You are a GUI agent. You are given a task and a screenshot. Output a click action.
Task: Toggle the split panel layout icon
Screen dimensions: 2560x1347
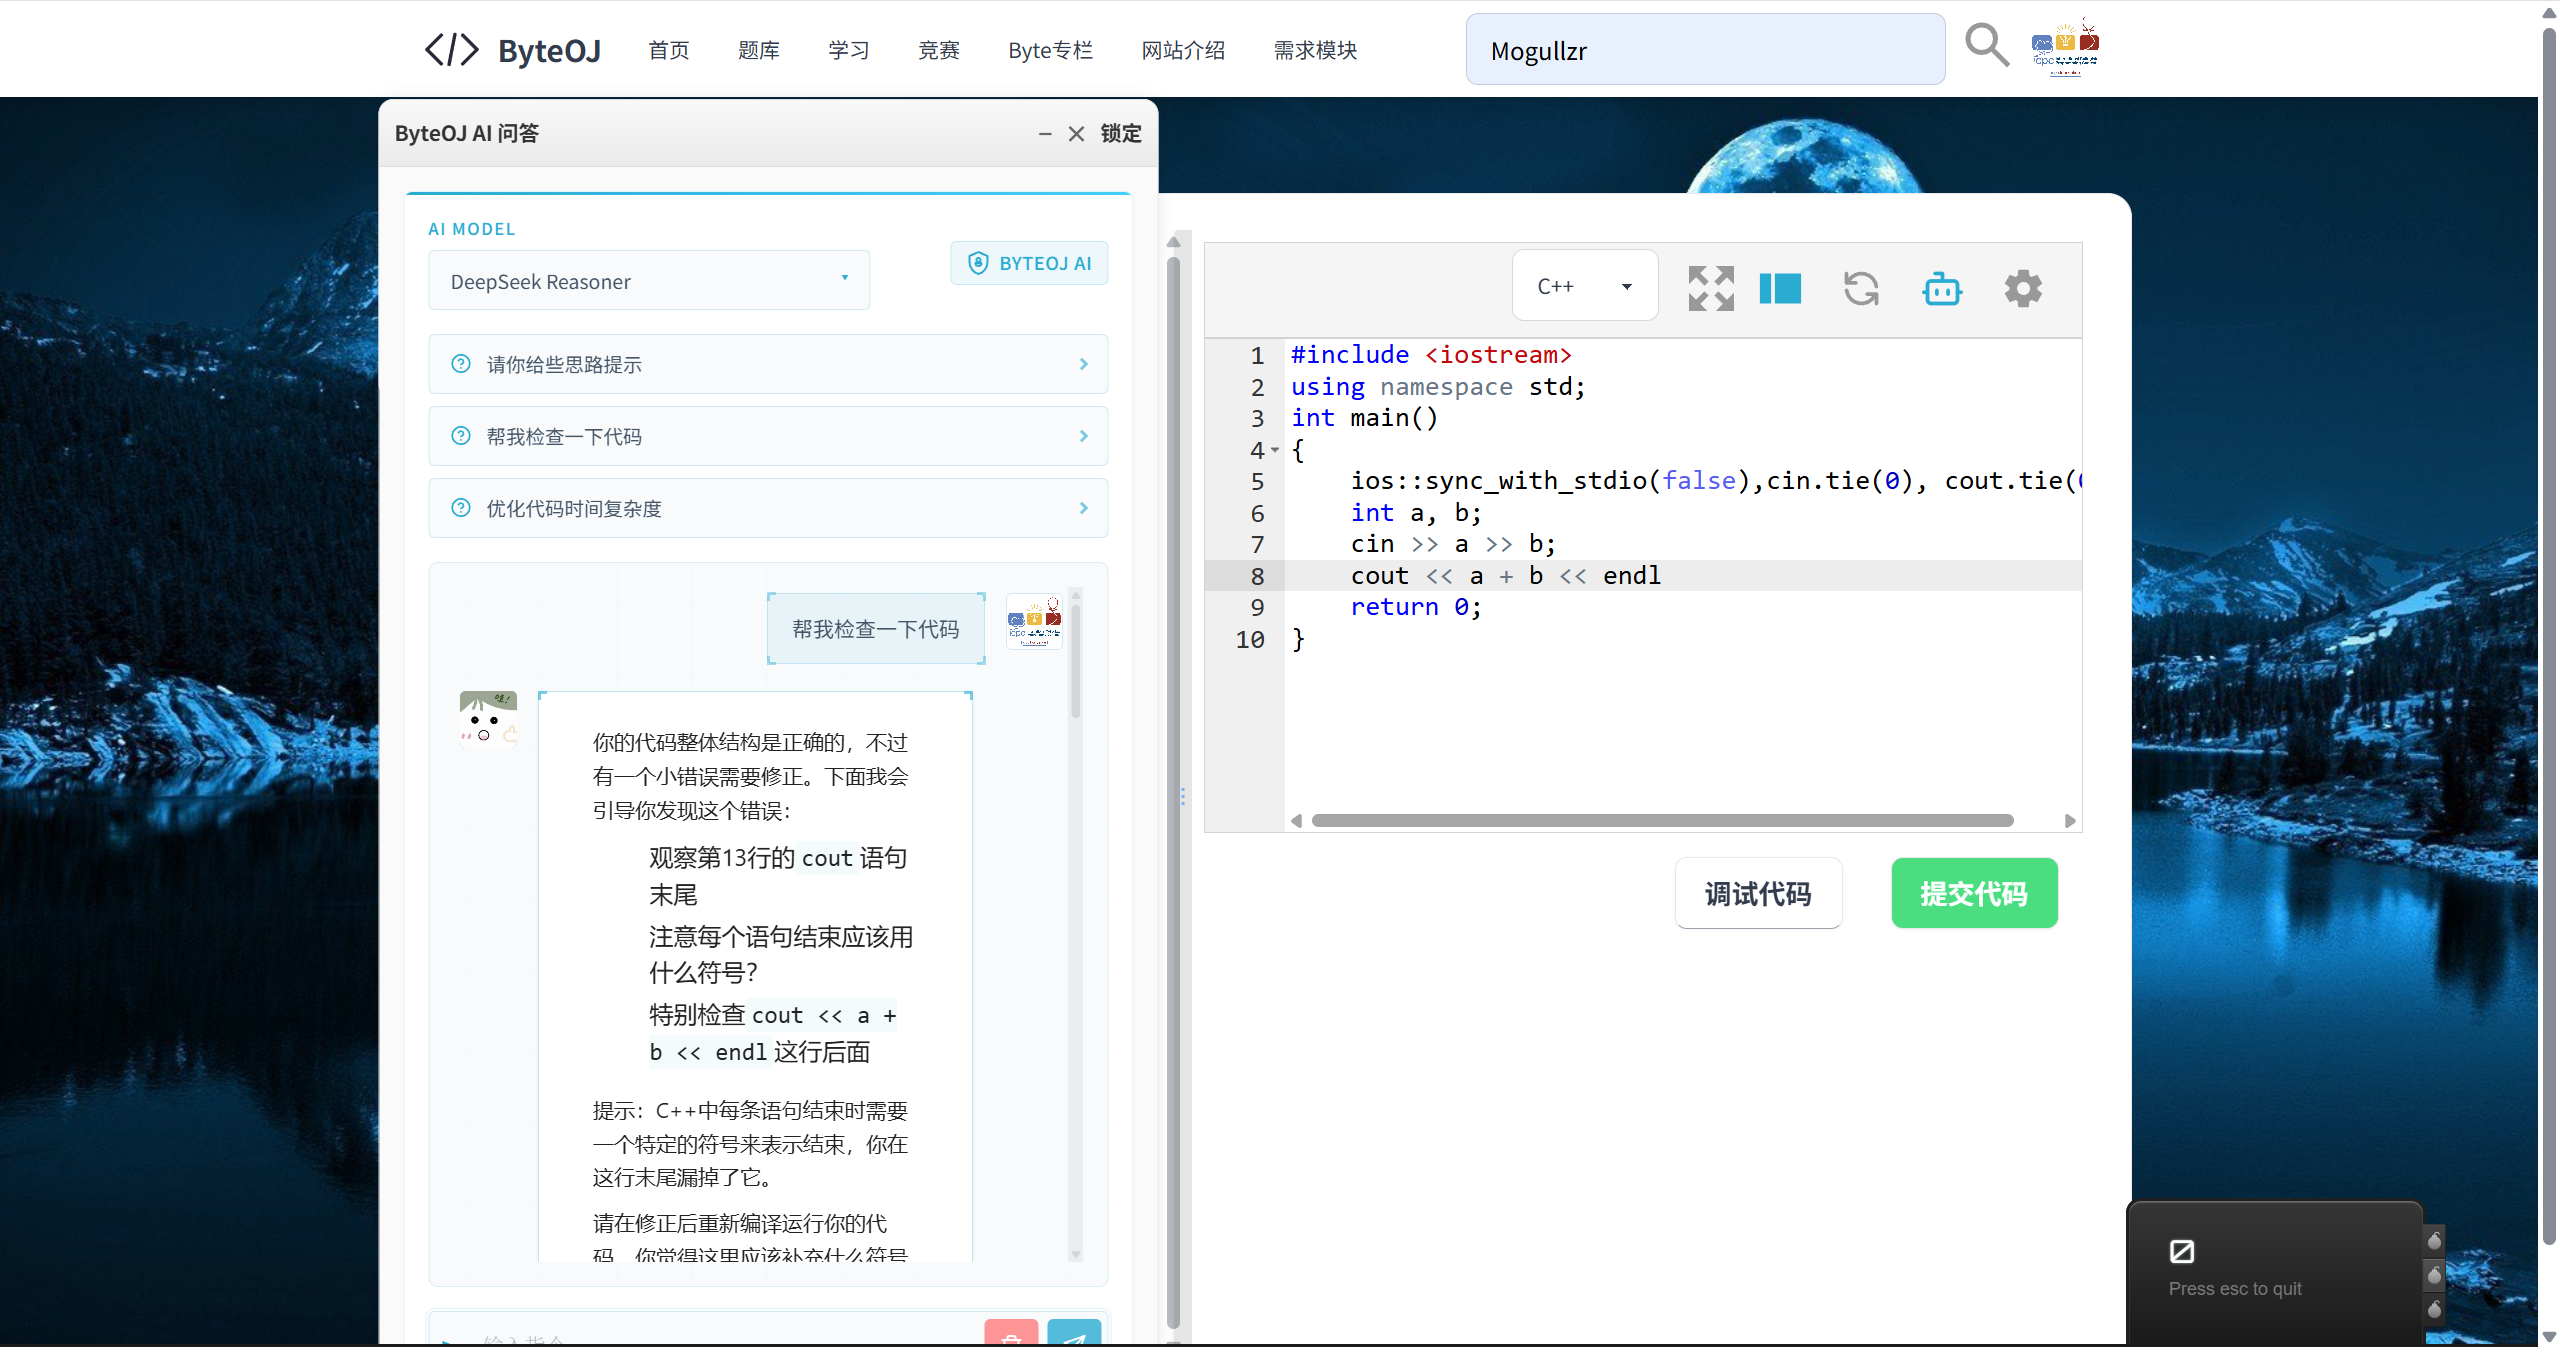(1780, 288)
